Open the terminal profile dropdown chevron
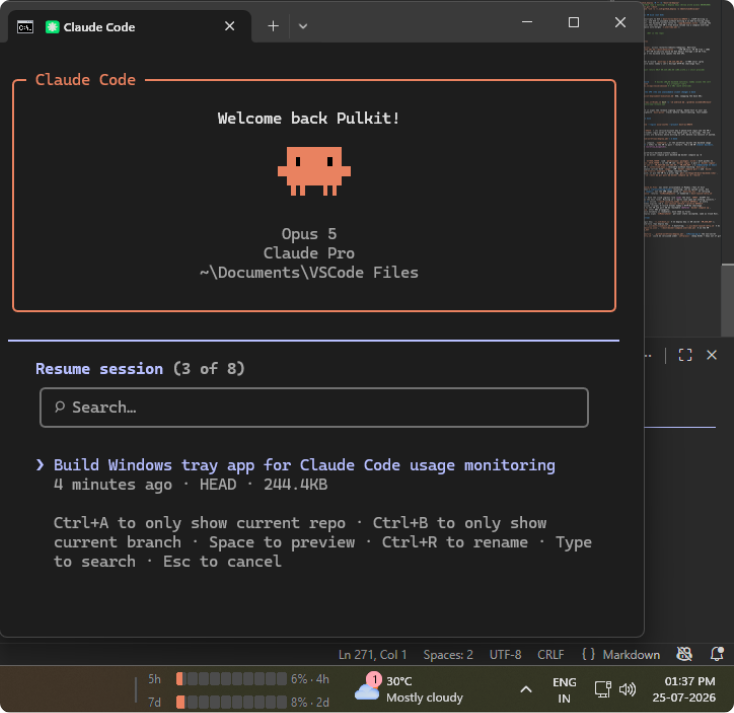This screenshot has width=734, height=713. pos(303,26)
